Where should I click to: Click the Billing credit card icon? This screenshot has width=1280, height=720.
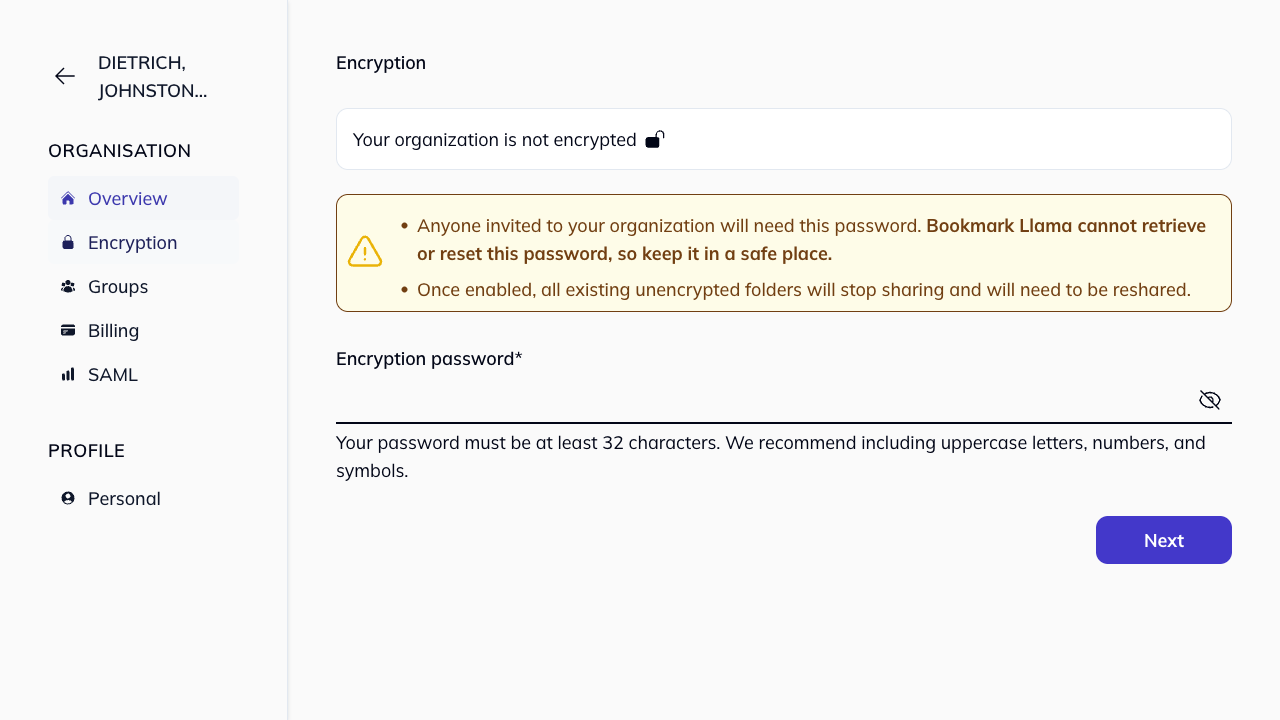67,330
